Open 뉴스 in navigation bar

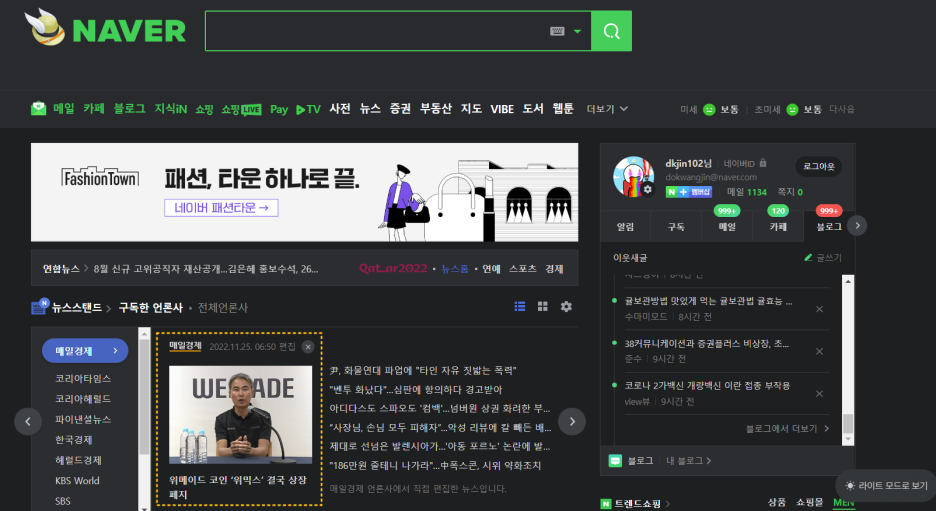coord(370,109)
